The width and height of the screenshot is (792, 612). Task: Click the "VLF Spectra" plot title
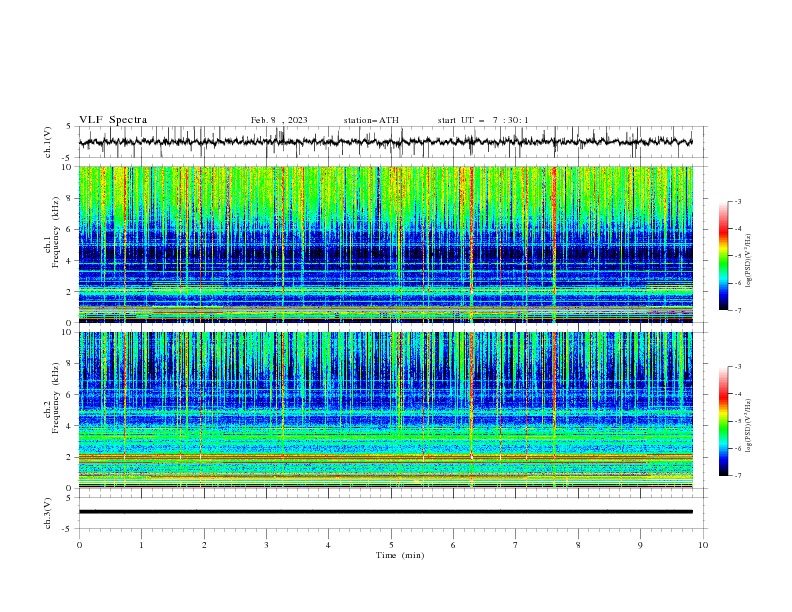pyautogui.click(x=113, y=120)
